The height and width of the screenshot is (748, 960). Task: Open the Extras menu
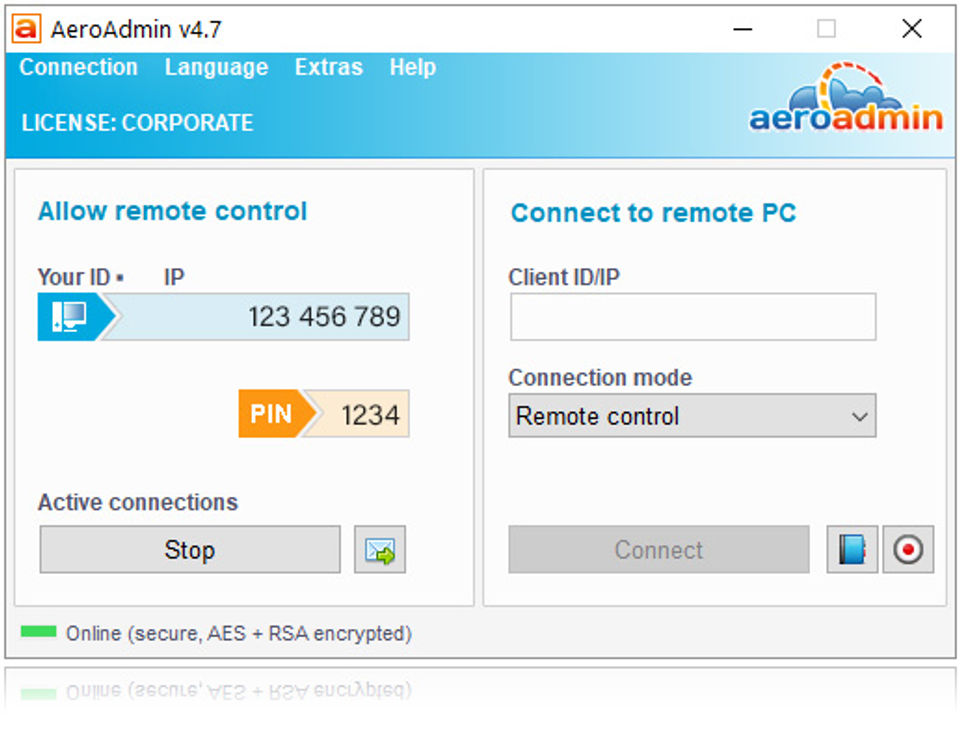point(329,67)
